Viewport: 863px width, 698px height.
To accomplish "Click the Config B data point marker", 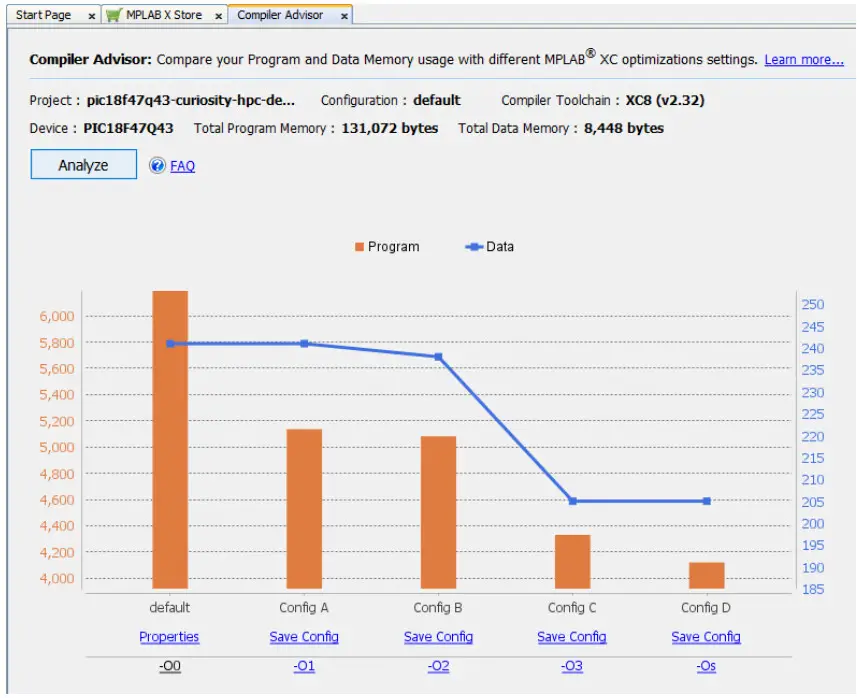I will click(439, 357).
